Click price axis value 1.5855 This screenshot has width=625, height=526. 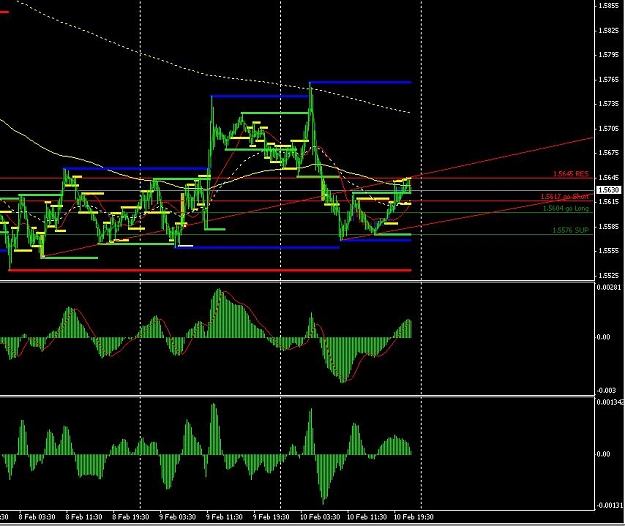point(609,6)
